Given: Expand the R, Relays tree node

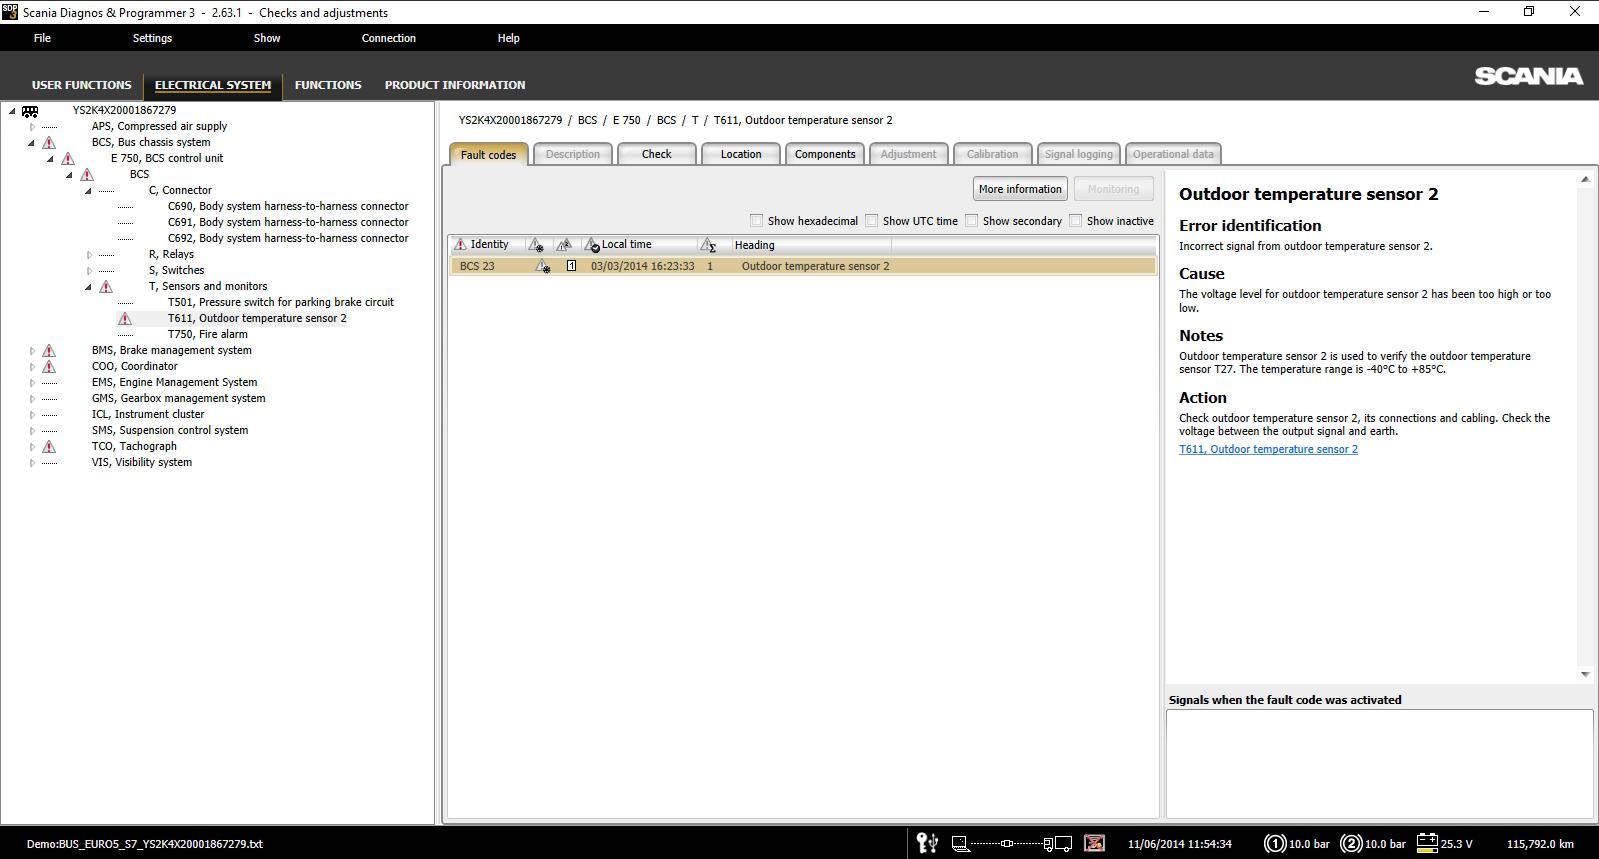Looking at the screenshot, I should coord(89,255).
